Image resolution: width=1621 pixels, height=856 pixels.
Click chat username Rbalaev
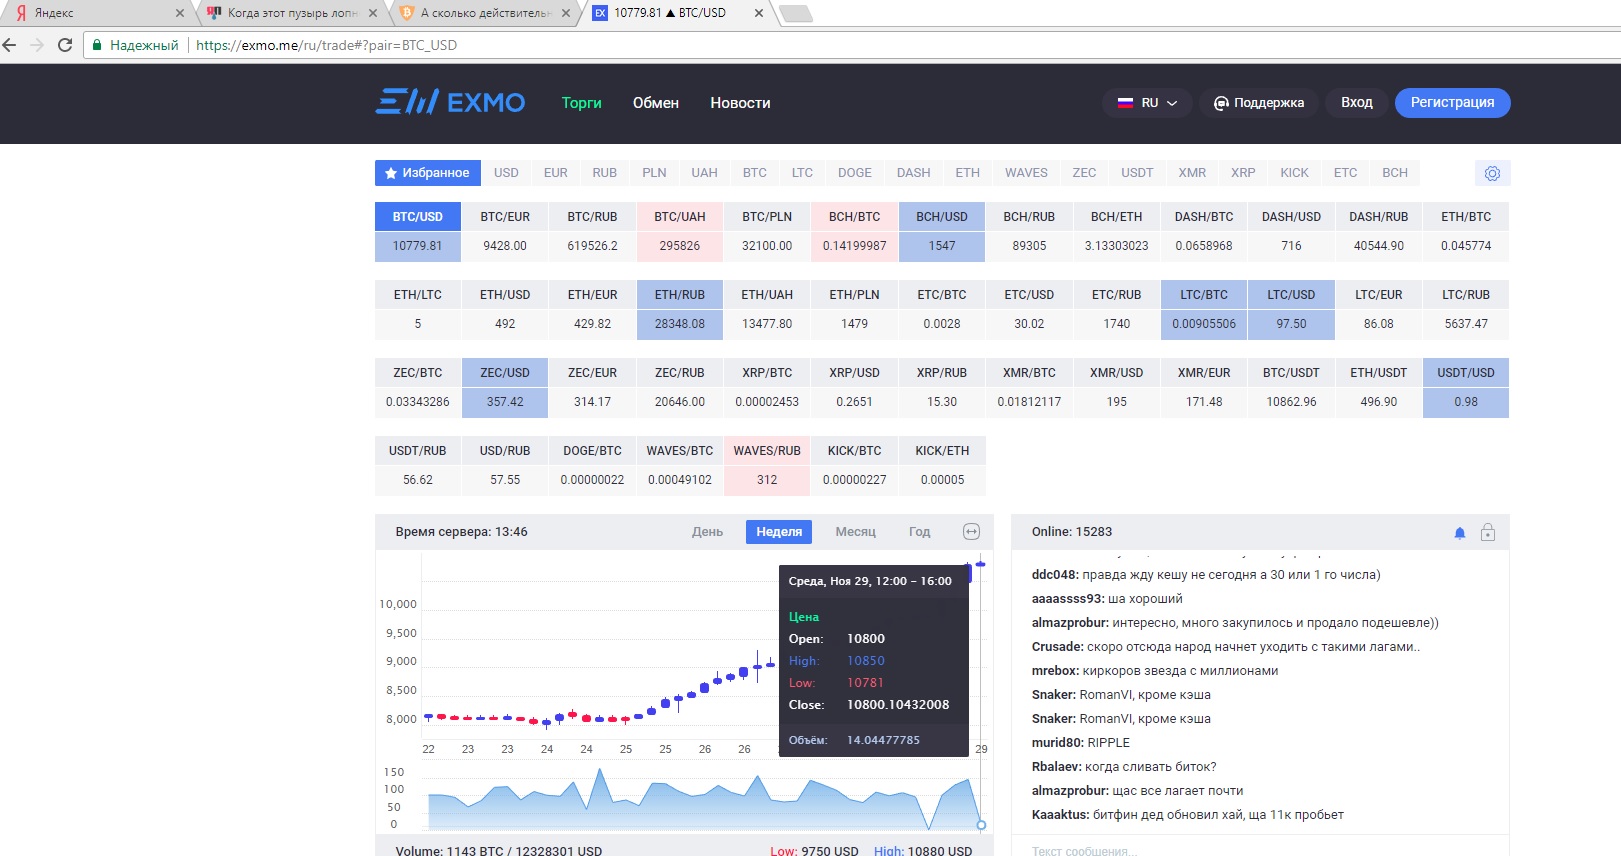[x=1057, y=767]
